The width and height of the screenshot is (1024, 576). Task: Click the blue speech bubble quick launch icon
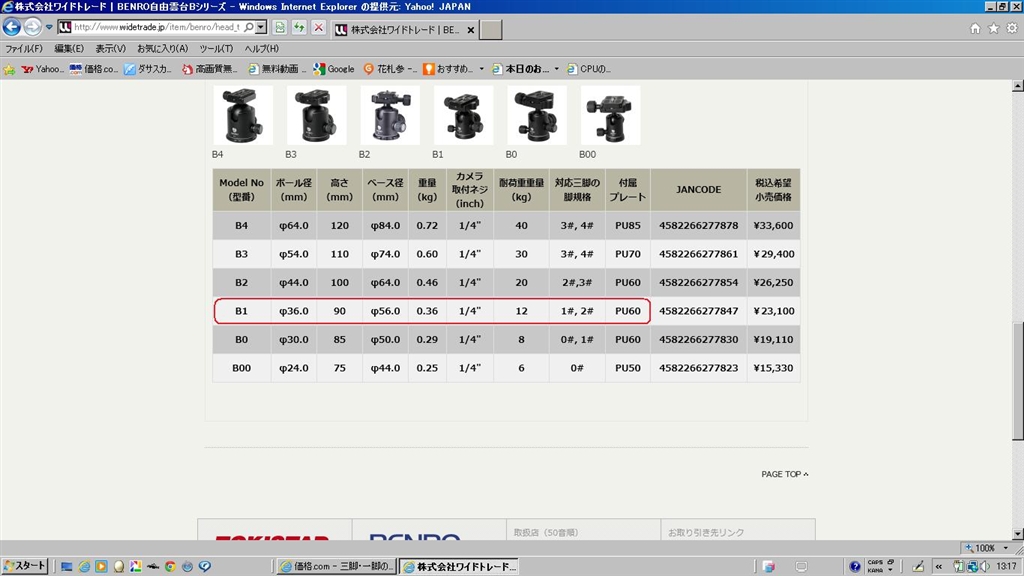coord(204,566)
